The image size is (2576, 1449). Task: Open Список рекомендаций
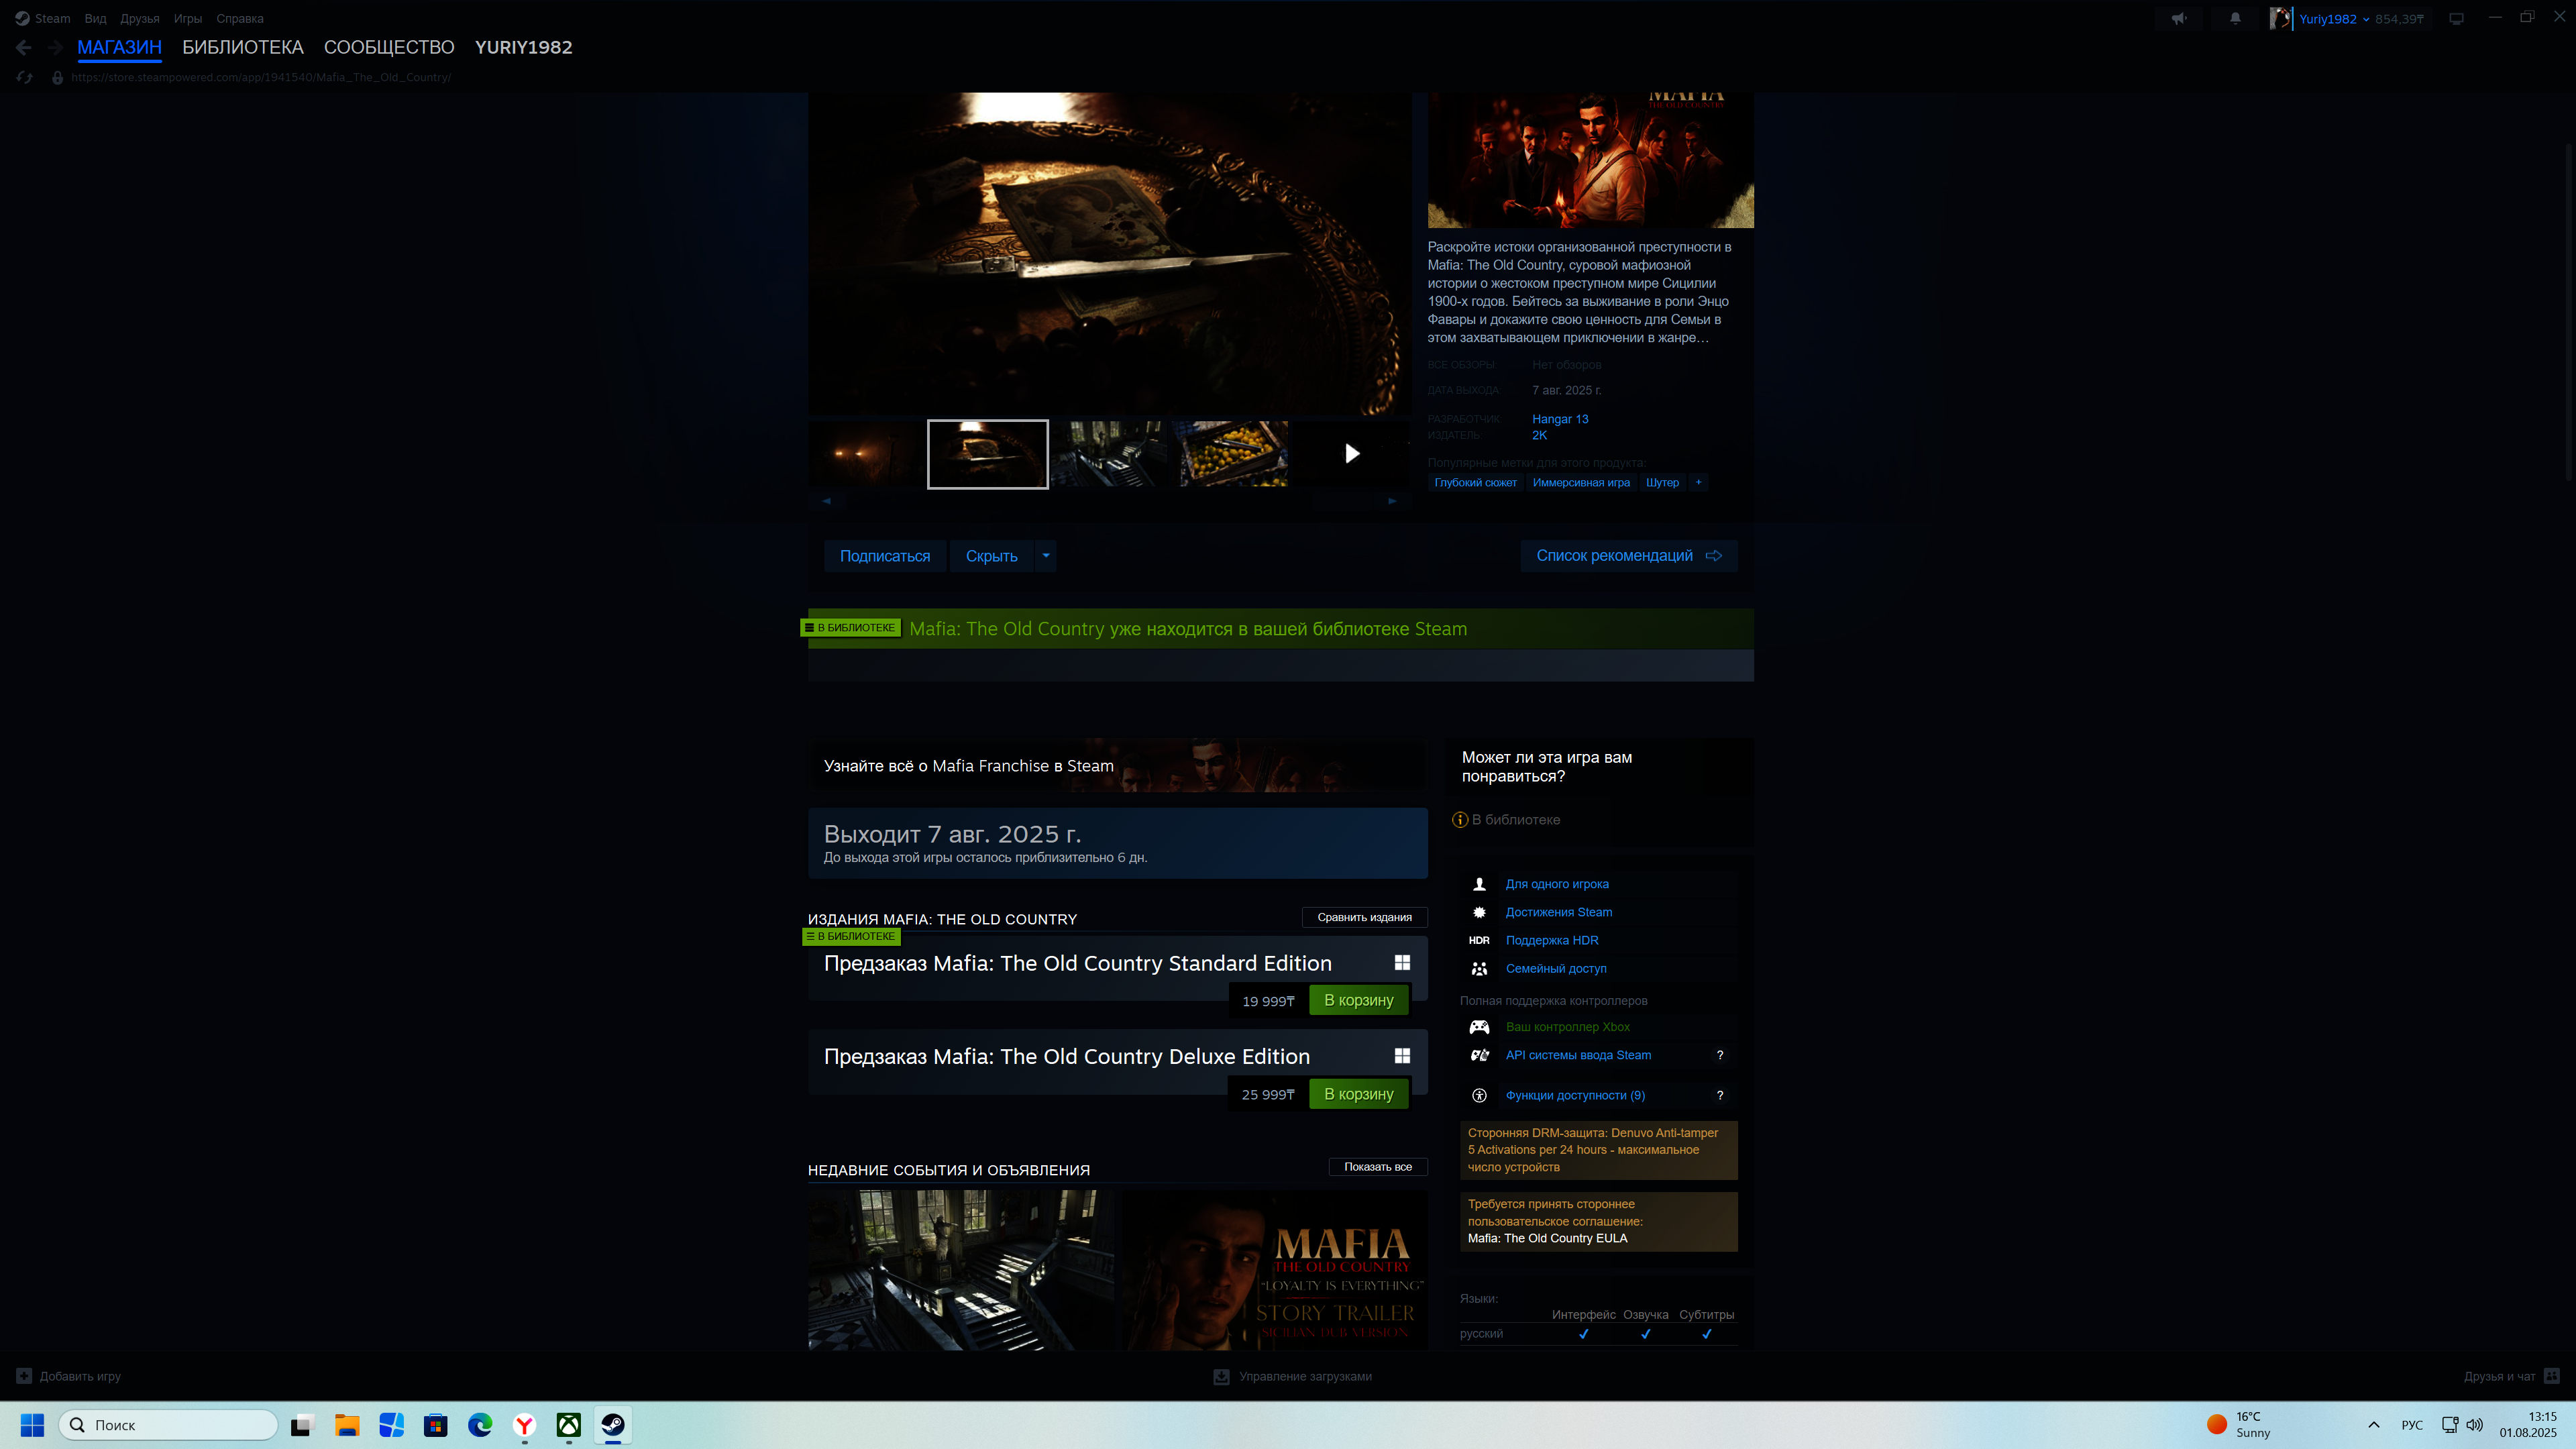click(x=1629, y=556)
